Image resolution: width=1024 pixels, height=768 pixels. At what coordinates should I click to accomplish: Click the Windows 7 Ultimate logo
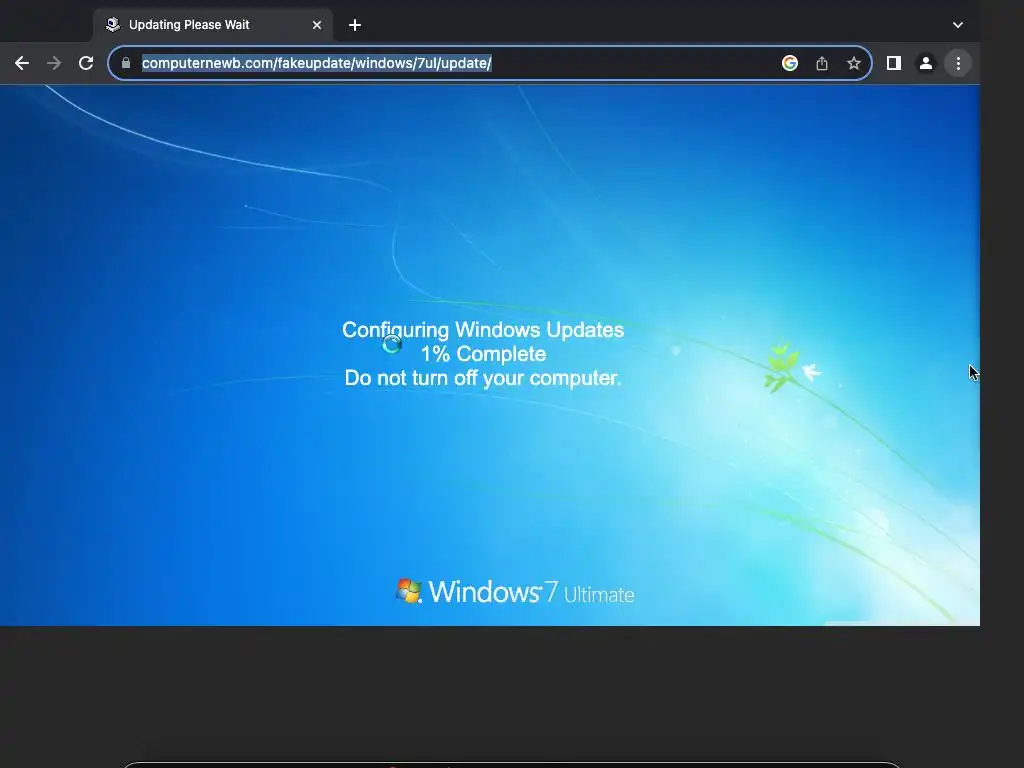pos(515,592)
